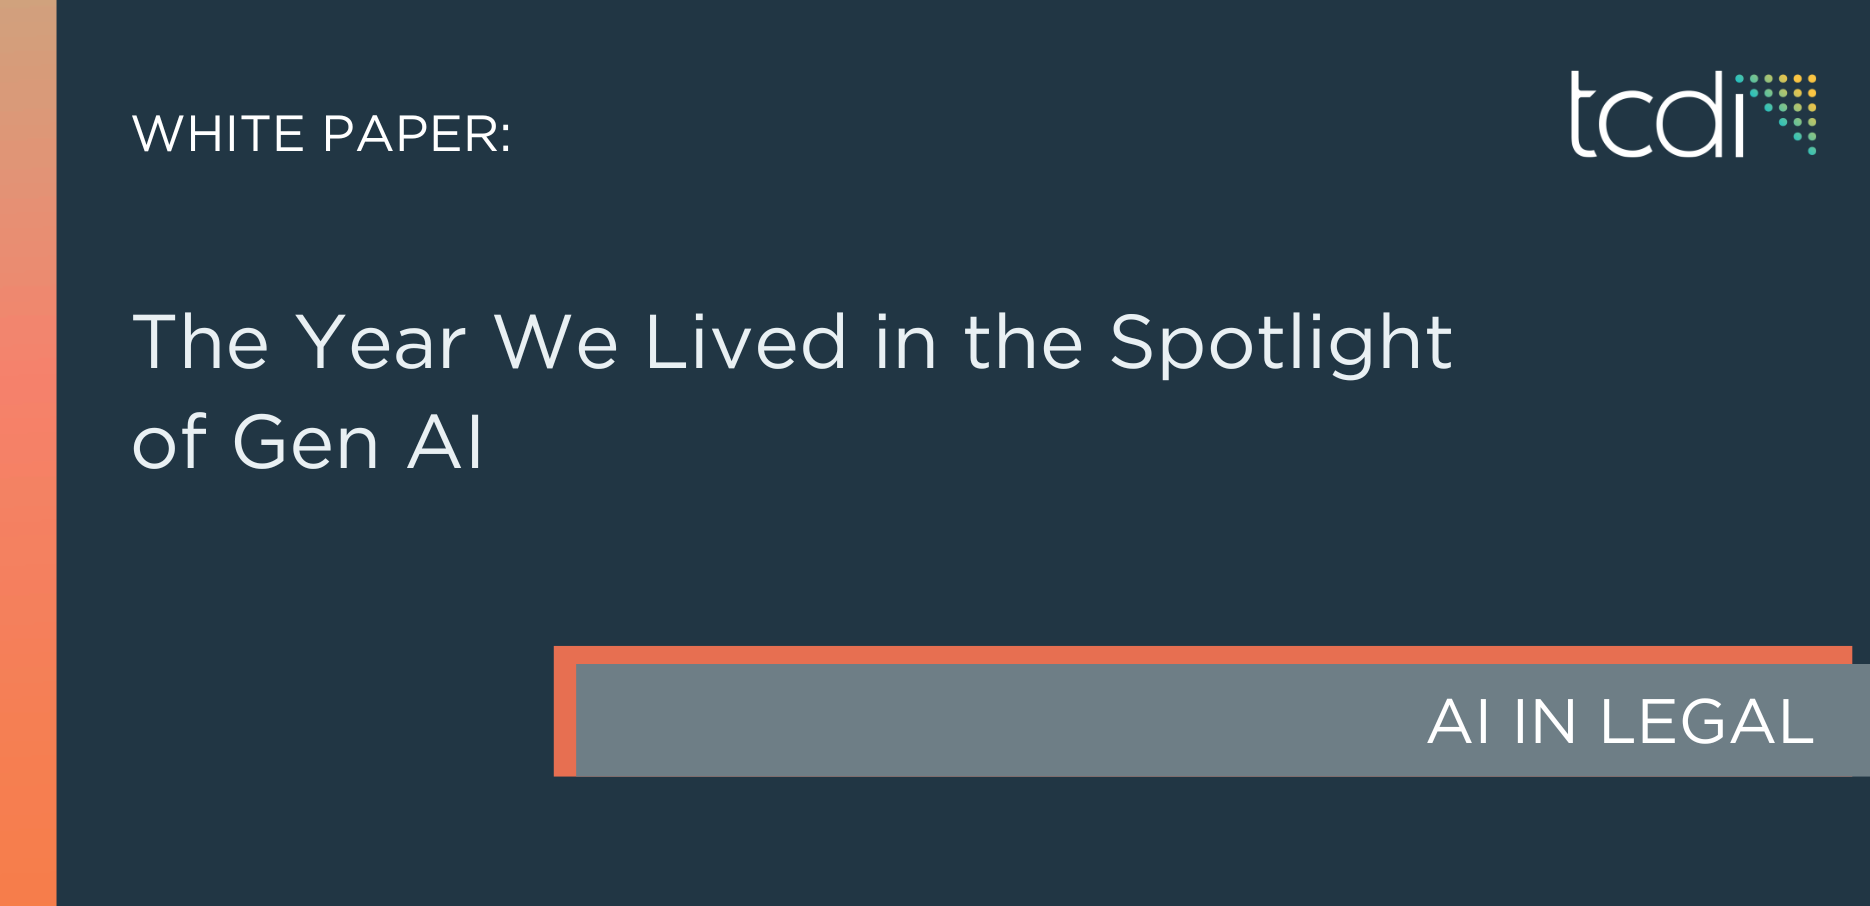This screenshot has height=906, width=1870.
Task: Click the word "Year" in the title
Action: coord(382,343)
